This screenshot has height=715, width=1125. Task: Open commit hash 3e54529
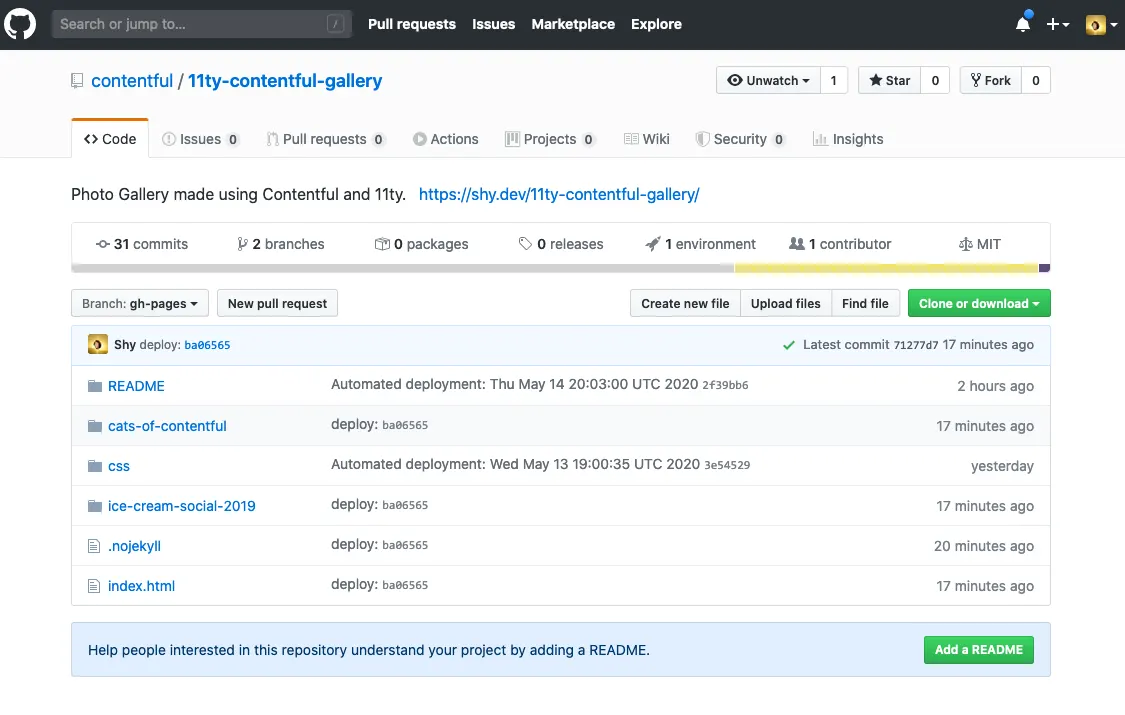(x=727, y=465)
